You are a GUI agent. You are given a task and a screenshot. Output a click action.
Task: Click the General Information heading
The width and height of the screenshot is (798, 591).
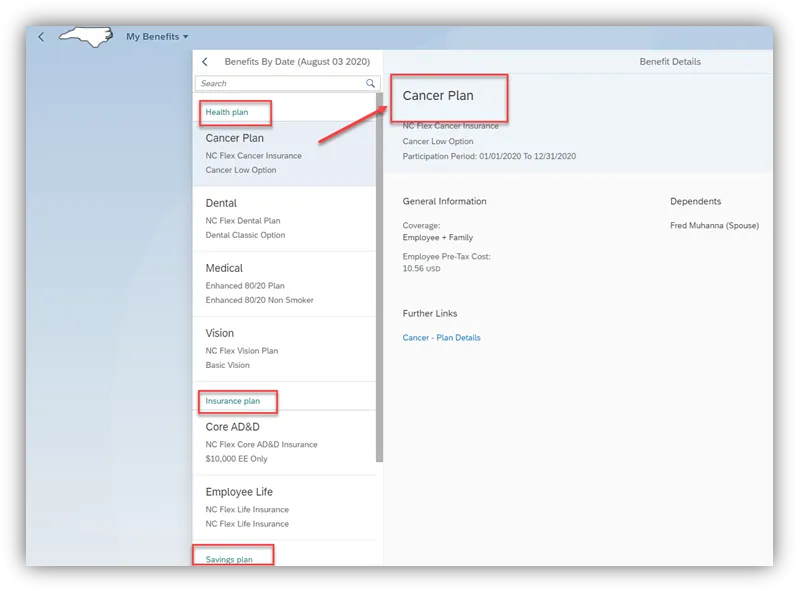pyautogui.click(x=444, y=201)
